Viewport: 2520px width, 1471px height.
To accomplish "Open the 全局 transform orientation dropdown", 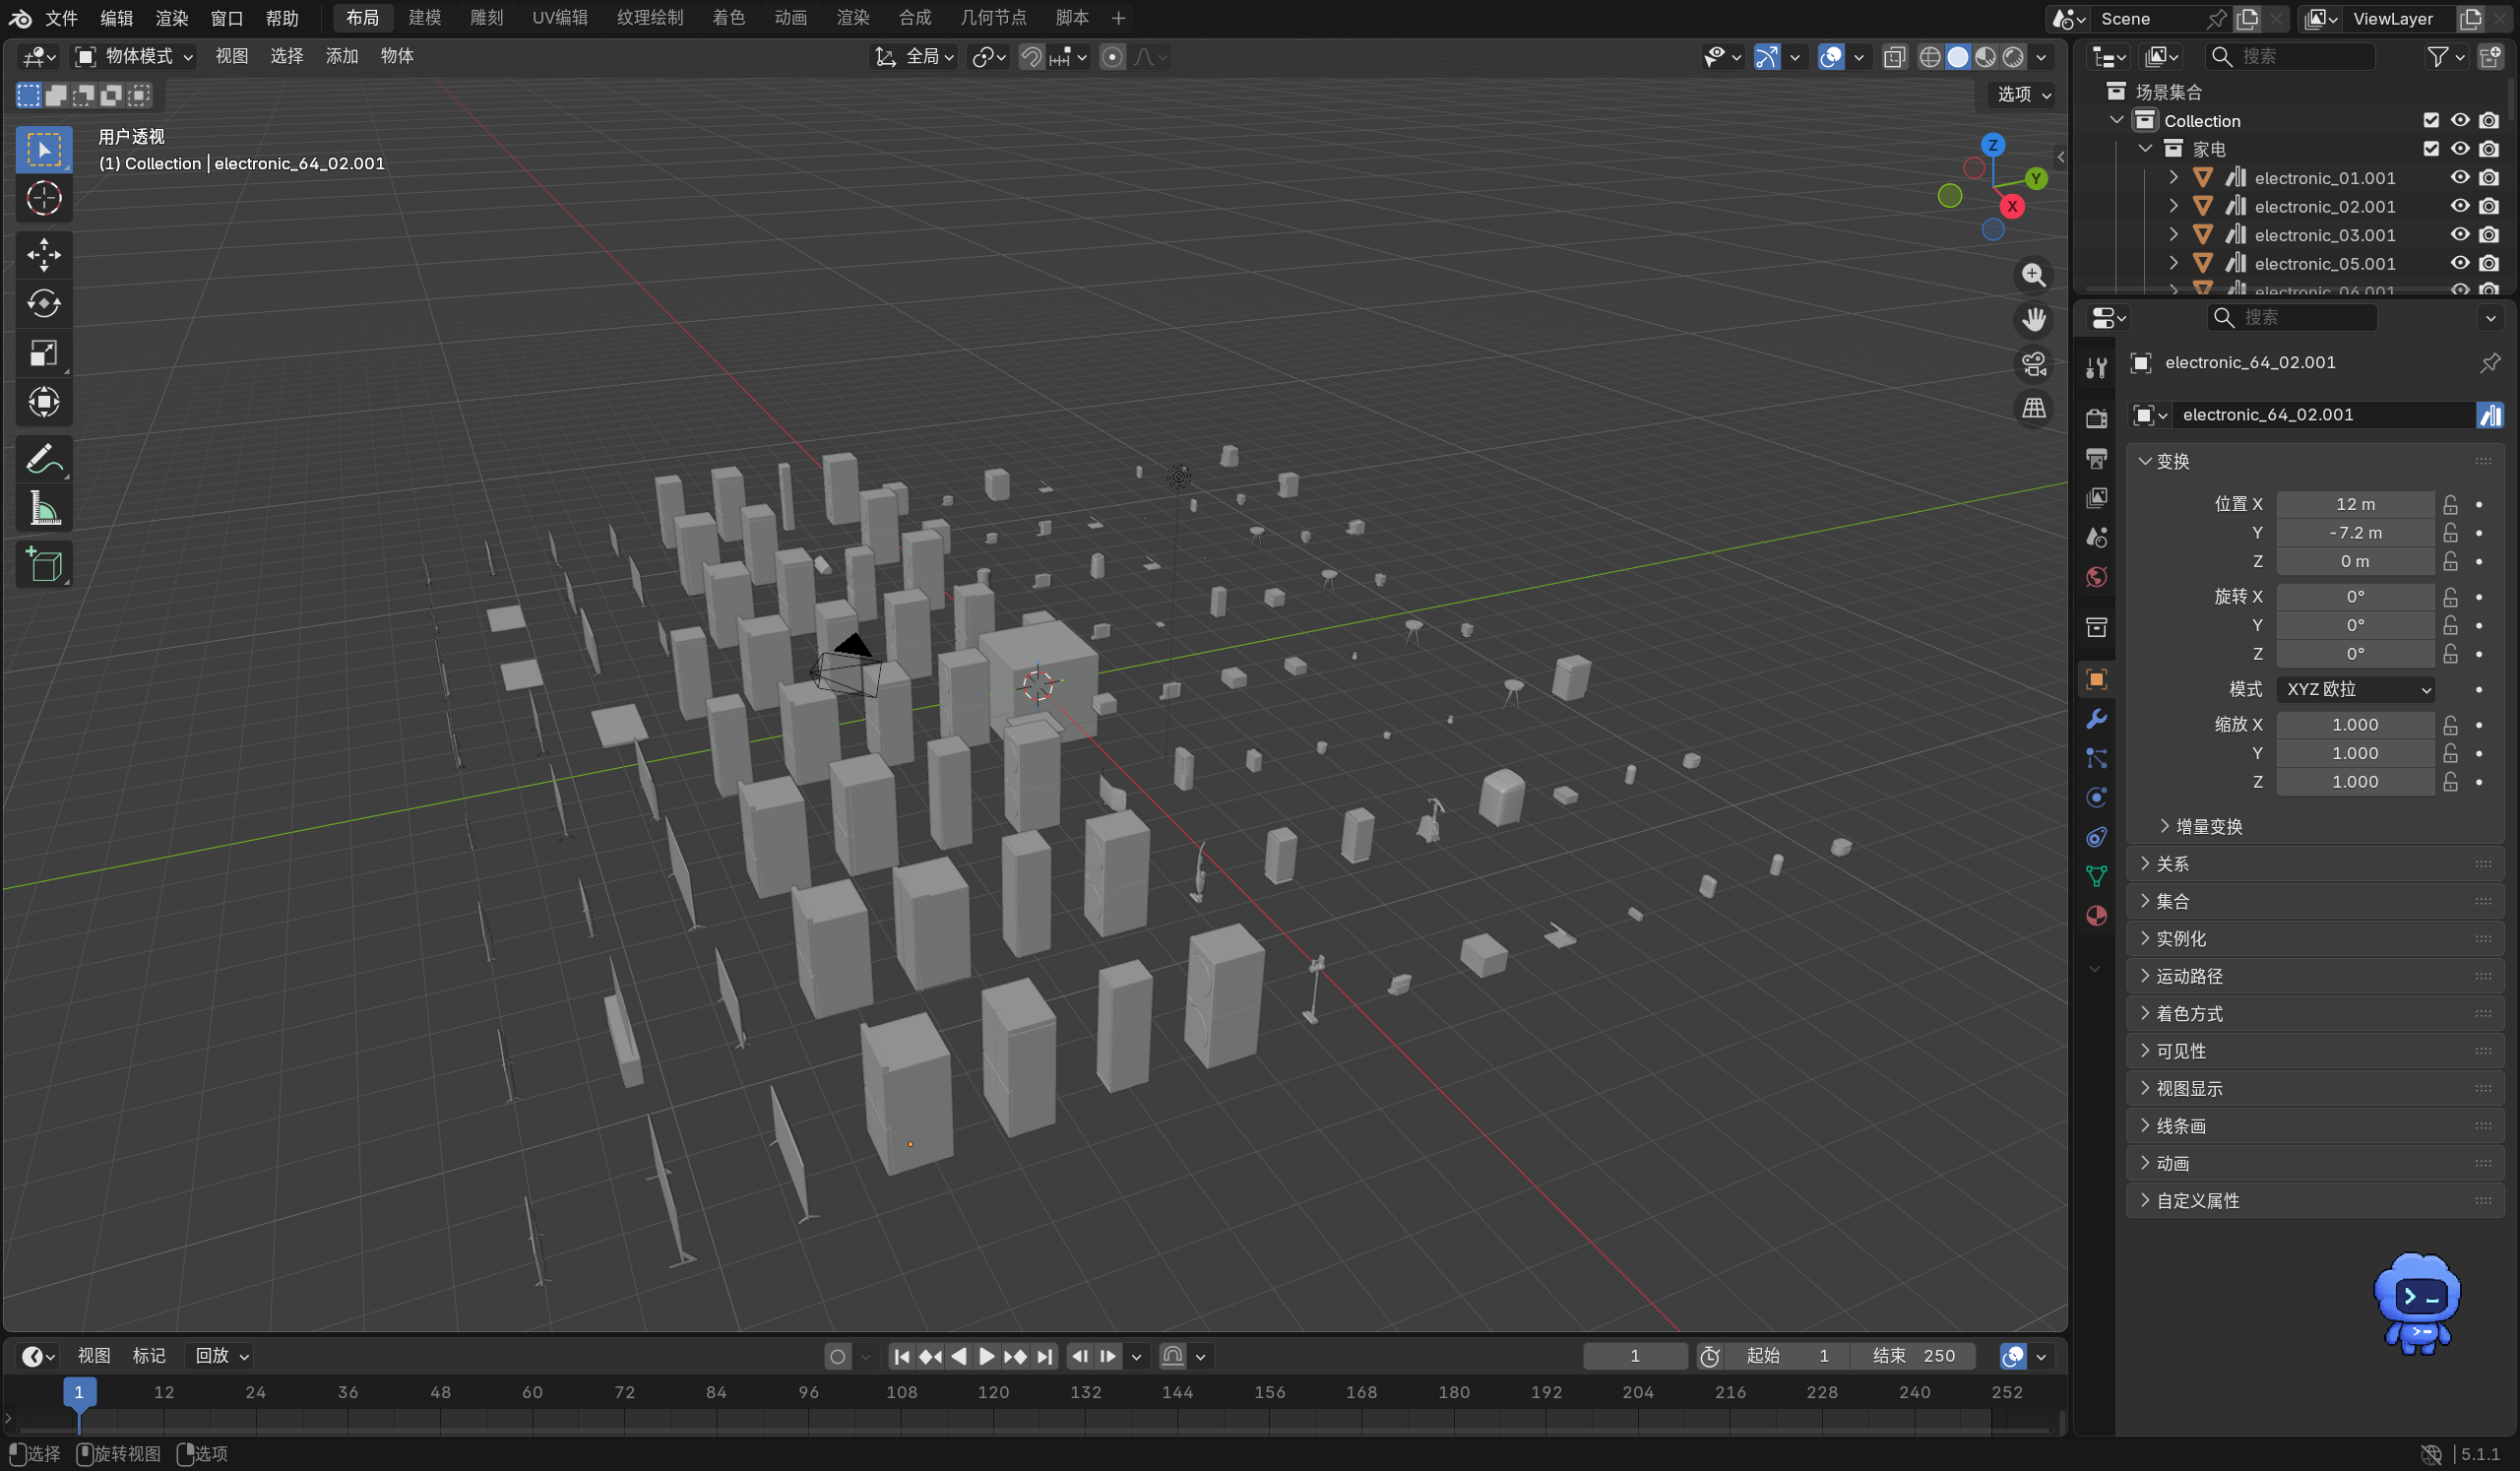I will tap(915, 57).
